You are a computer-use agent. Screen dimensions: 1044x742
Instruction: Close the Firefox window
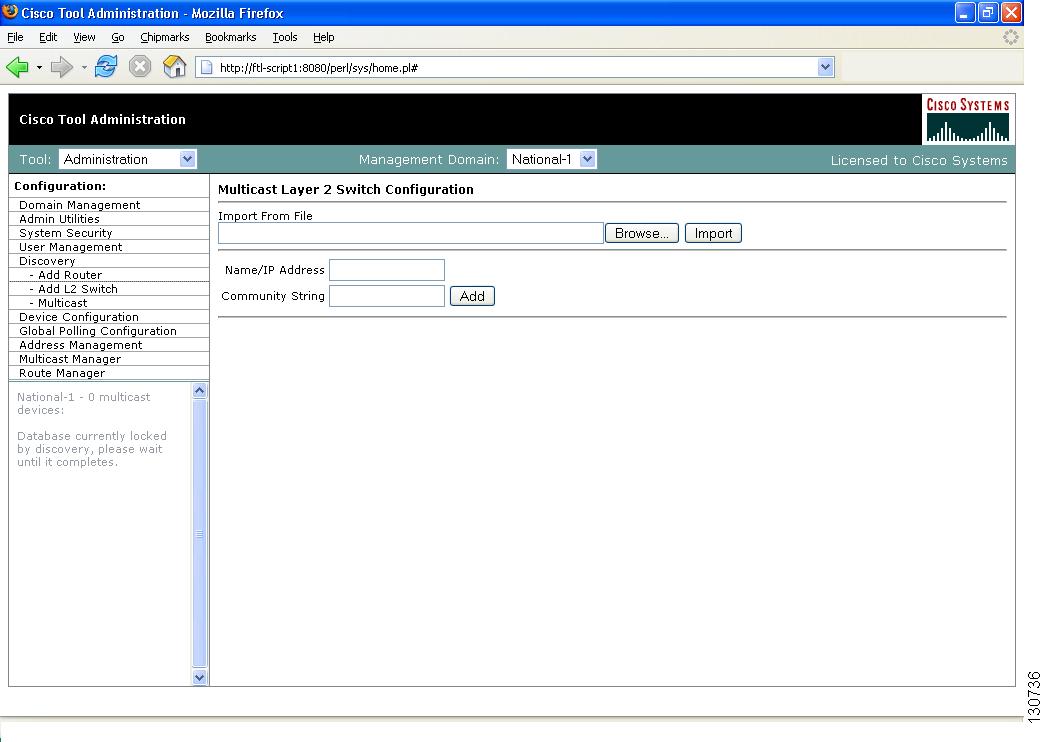[1011, 13]
